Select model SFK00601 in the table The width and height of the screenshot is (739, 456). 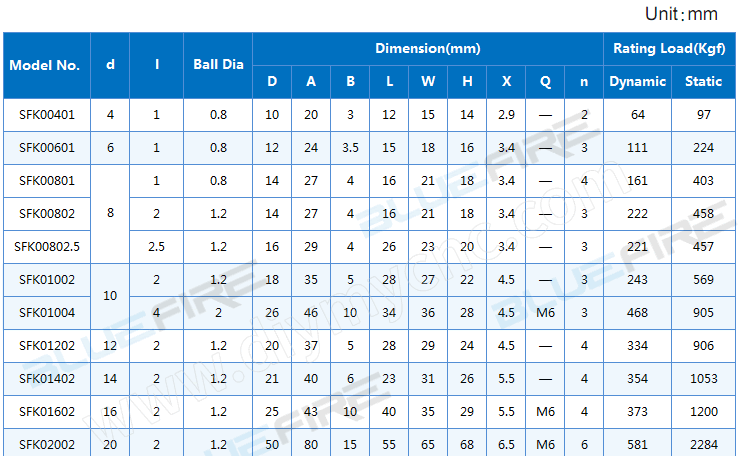(x=46, y=148)
